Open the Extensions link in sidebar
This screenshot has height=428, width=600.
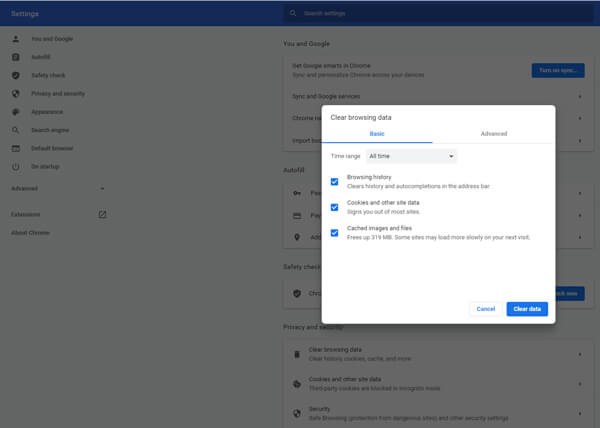[x=26, y=215]
